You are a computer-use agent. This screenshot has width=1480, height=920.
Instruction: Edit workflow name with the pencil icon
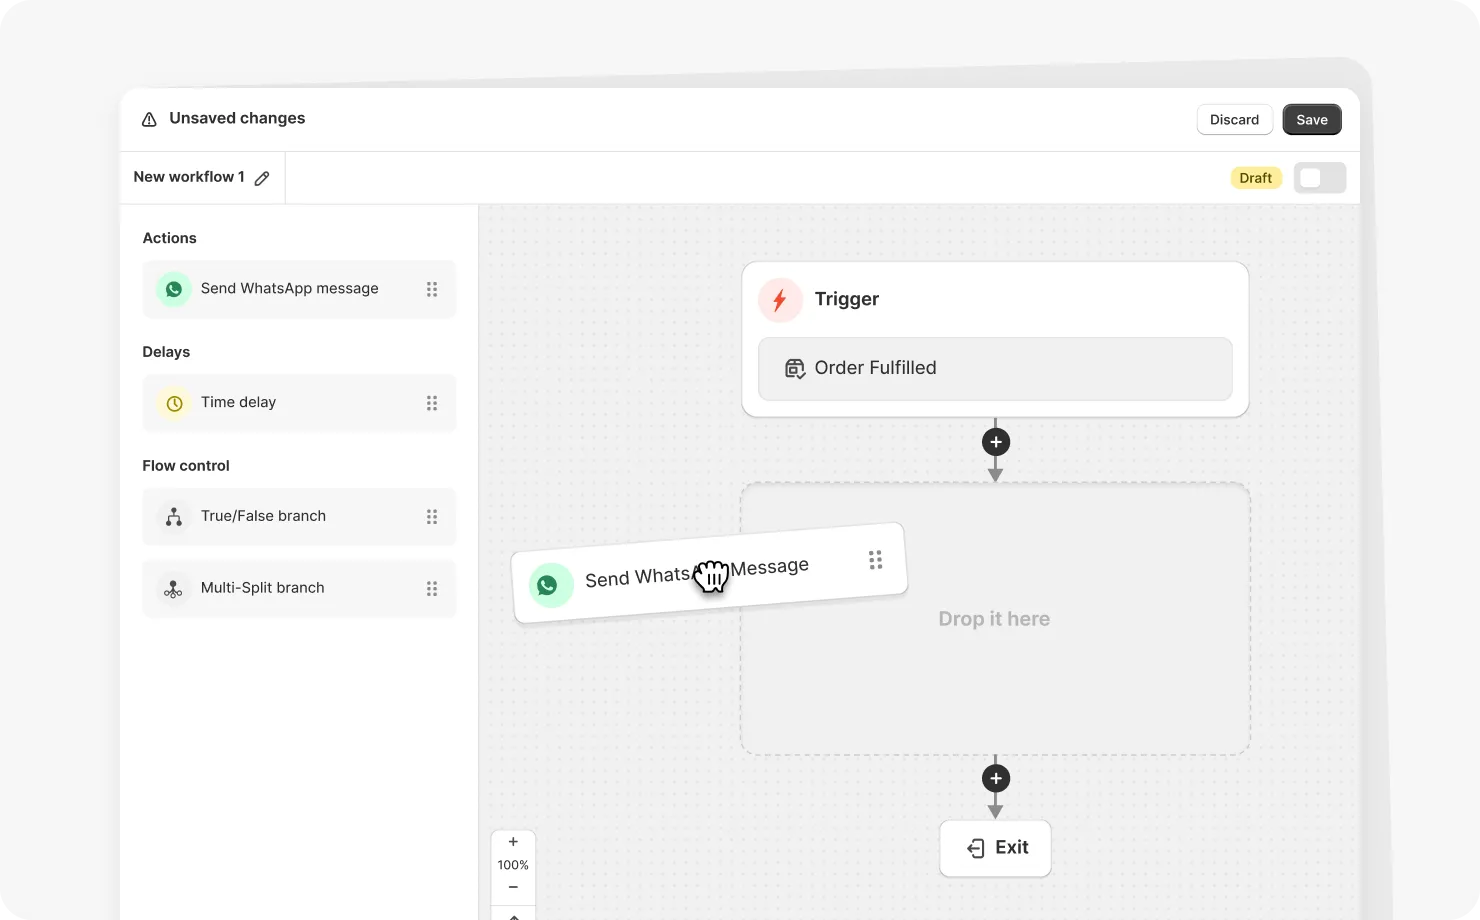point(262,178)
